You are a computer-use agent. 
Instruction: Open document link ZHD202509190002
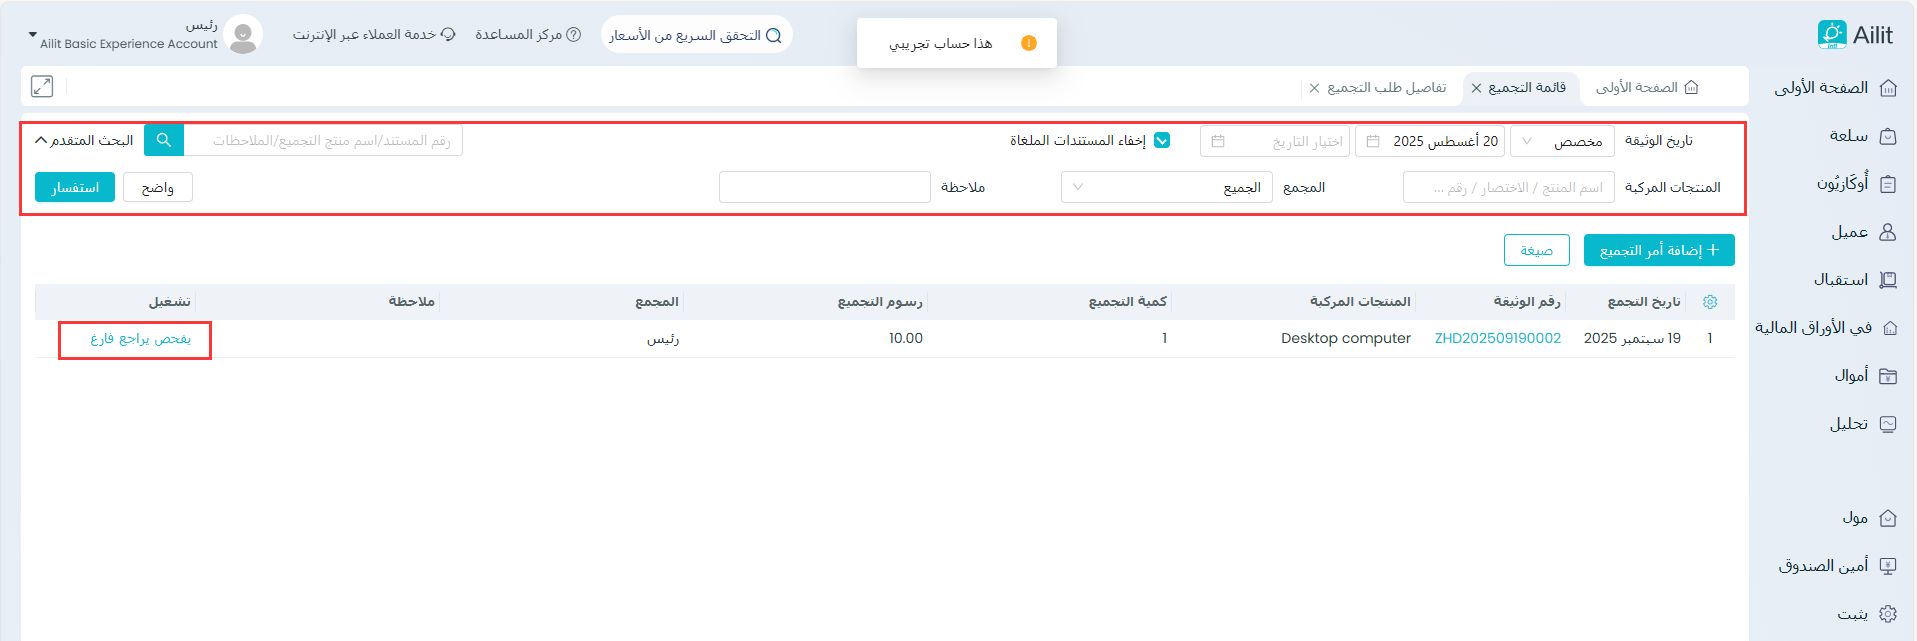tap(1497, 339)
